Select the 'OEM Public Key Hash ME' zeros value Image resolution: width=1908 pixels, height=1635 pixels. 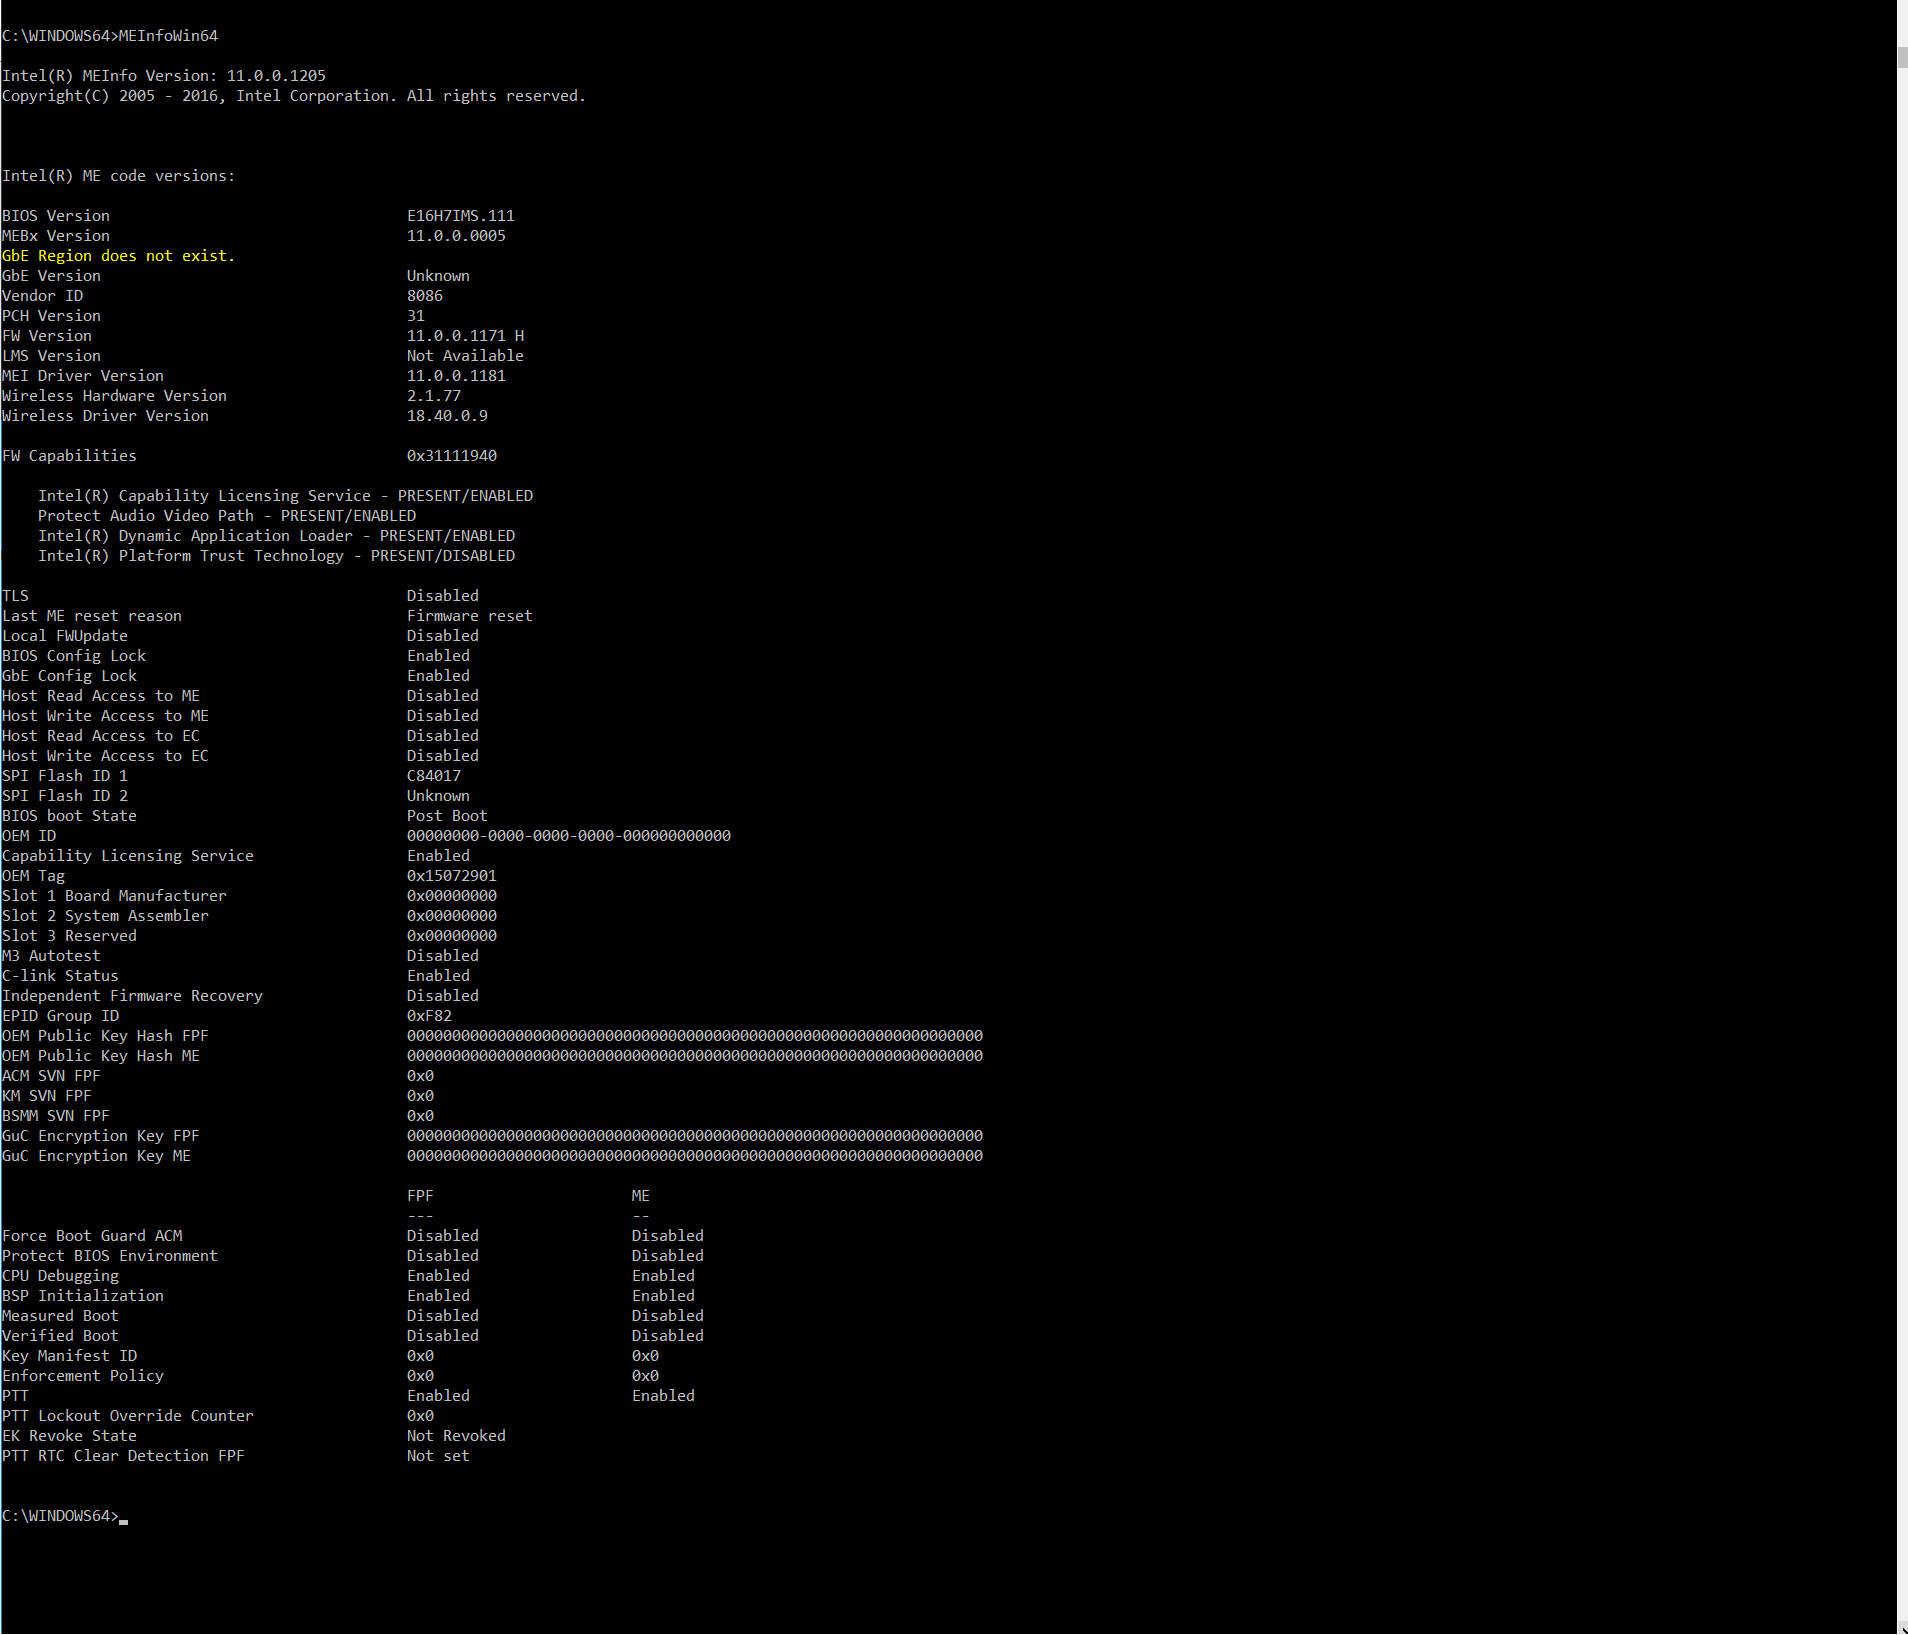point(695,1056)
